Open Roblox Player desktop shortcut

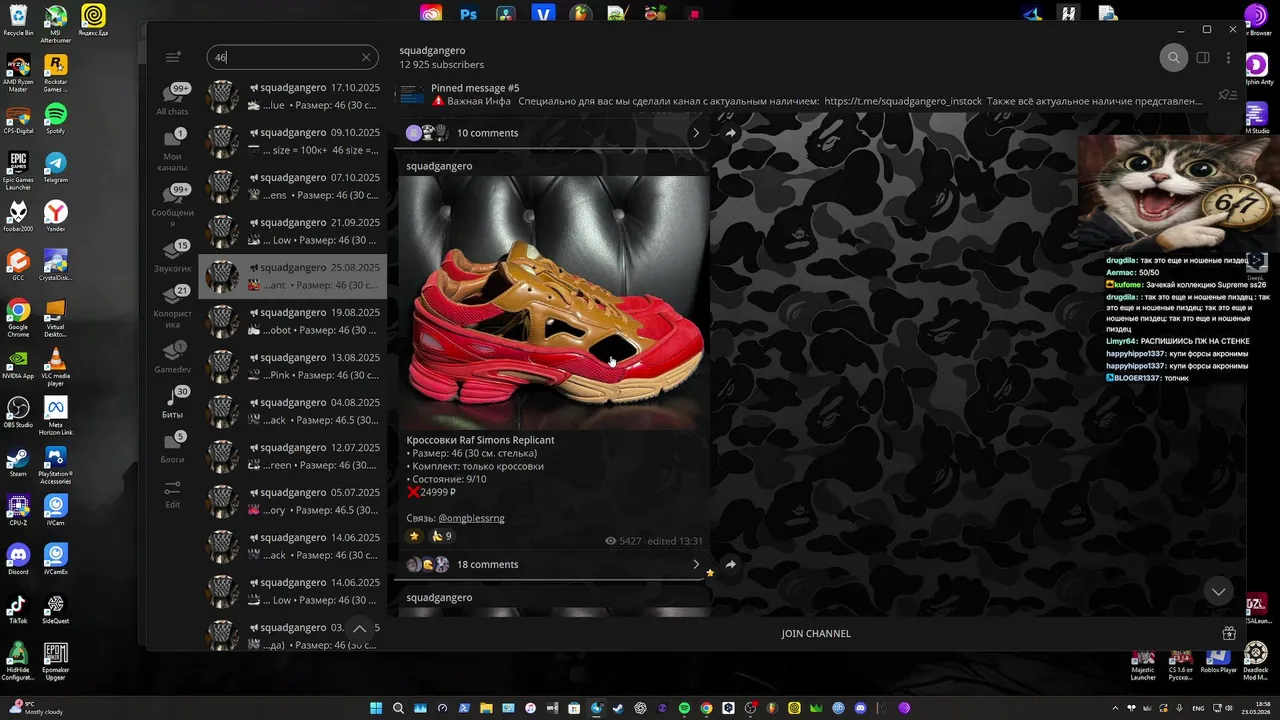[x=1218, y=660]
